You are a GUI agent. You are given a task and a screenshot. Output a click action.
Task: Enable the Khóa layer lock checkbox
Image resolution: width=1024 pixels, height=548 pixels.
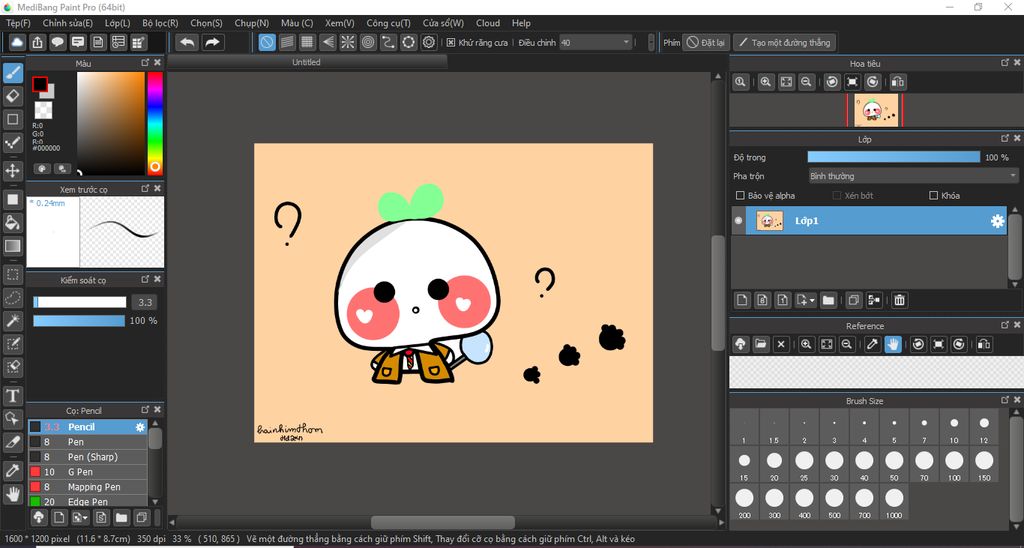pyautogui.click(x=934, y=196)
